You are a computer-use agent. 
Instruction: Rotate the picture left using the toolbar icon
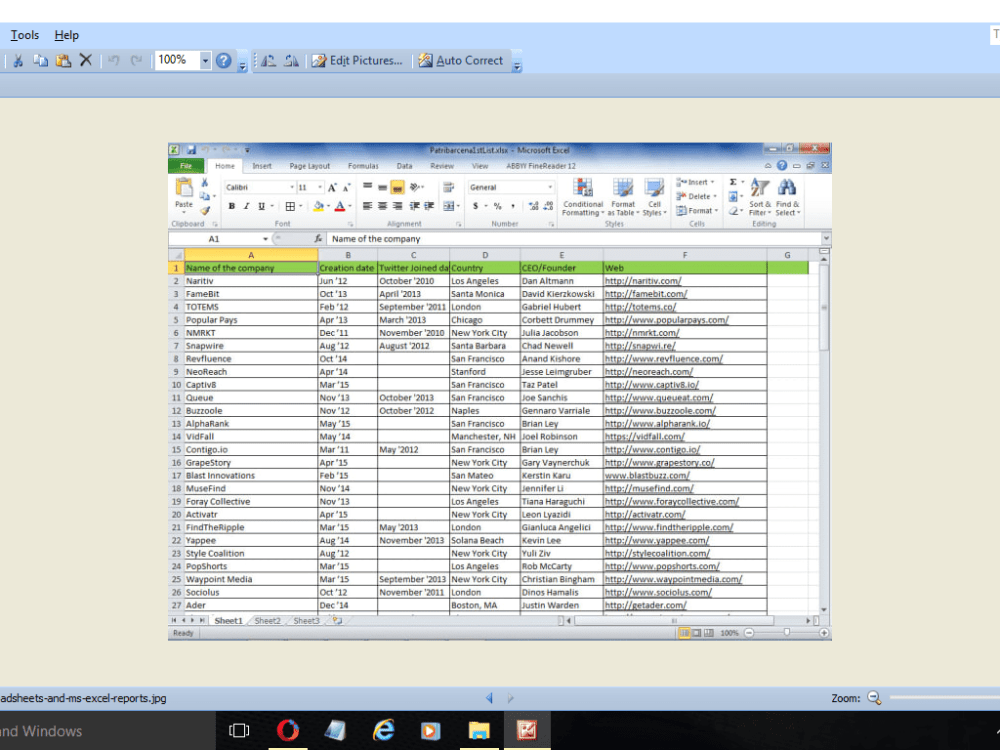(x=268, y=61)
